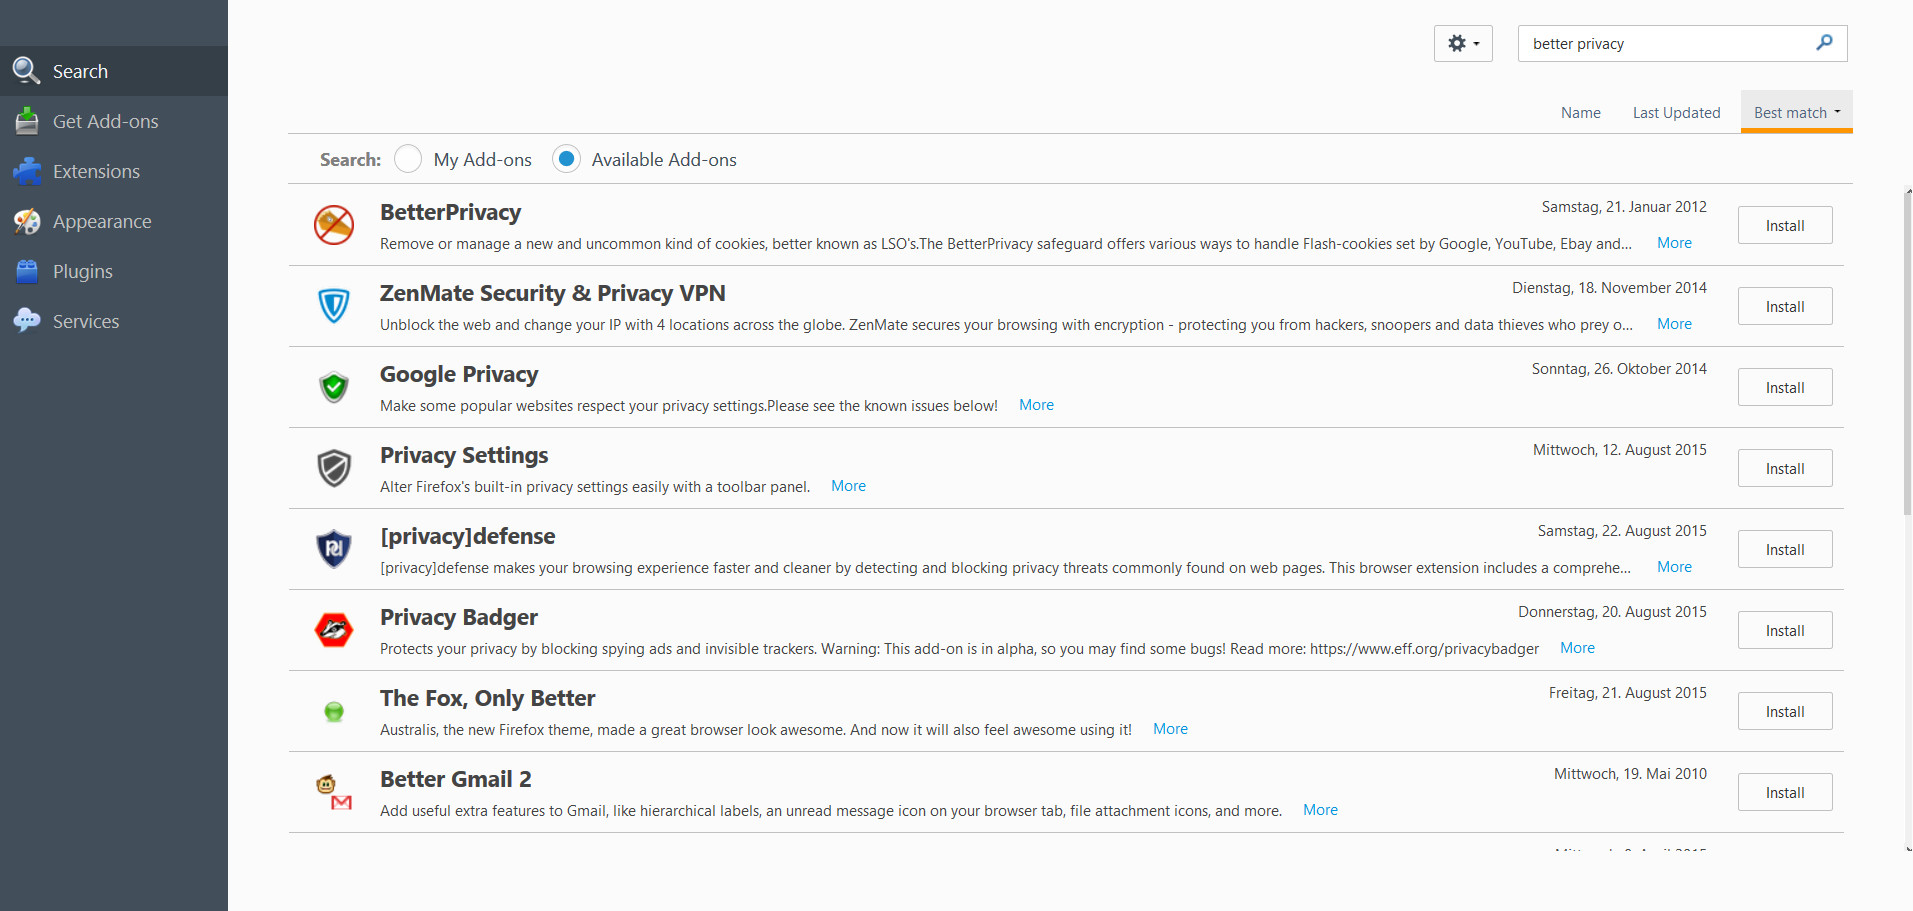Sort results by Last Updated
This screenshot has width=1913, height=911.
pyautogui.click(x=1677, y=113)
